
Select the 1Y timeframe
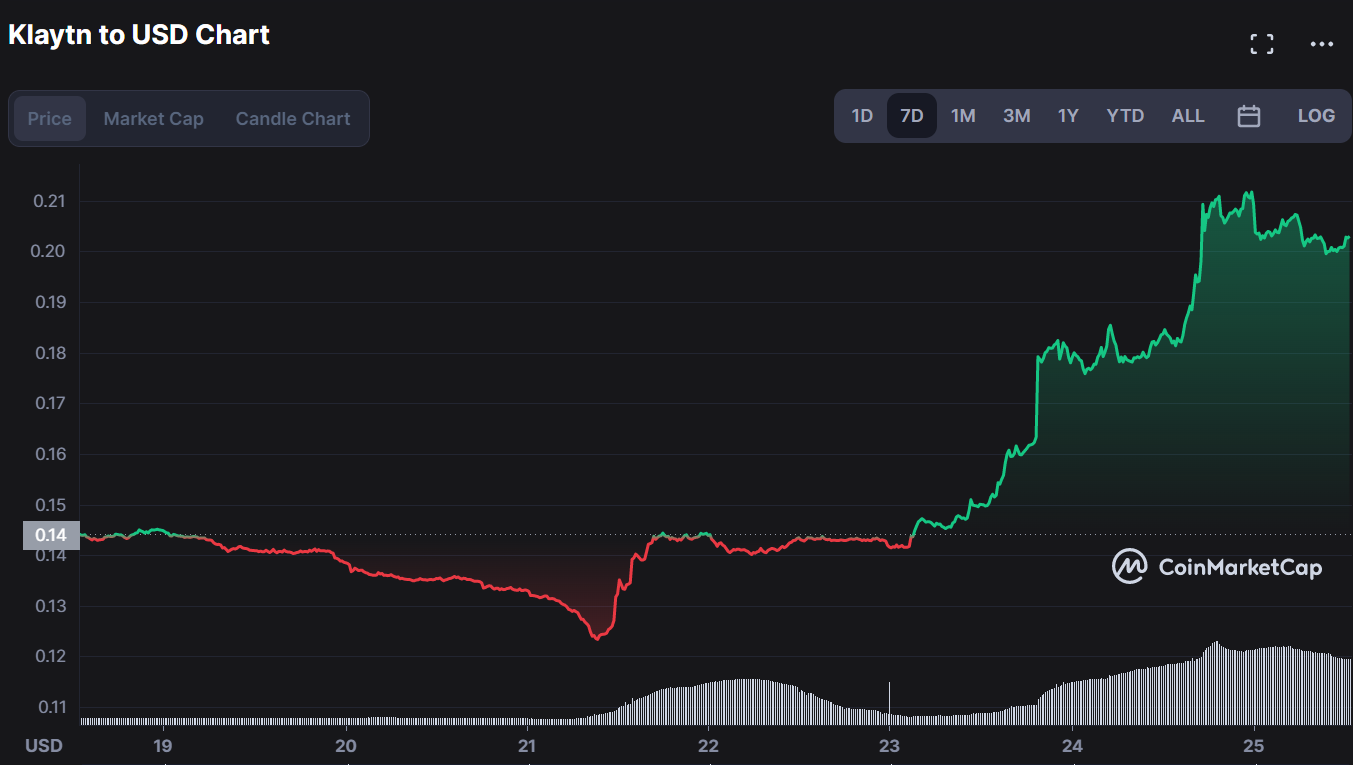click(1068, 116)
